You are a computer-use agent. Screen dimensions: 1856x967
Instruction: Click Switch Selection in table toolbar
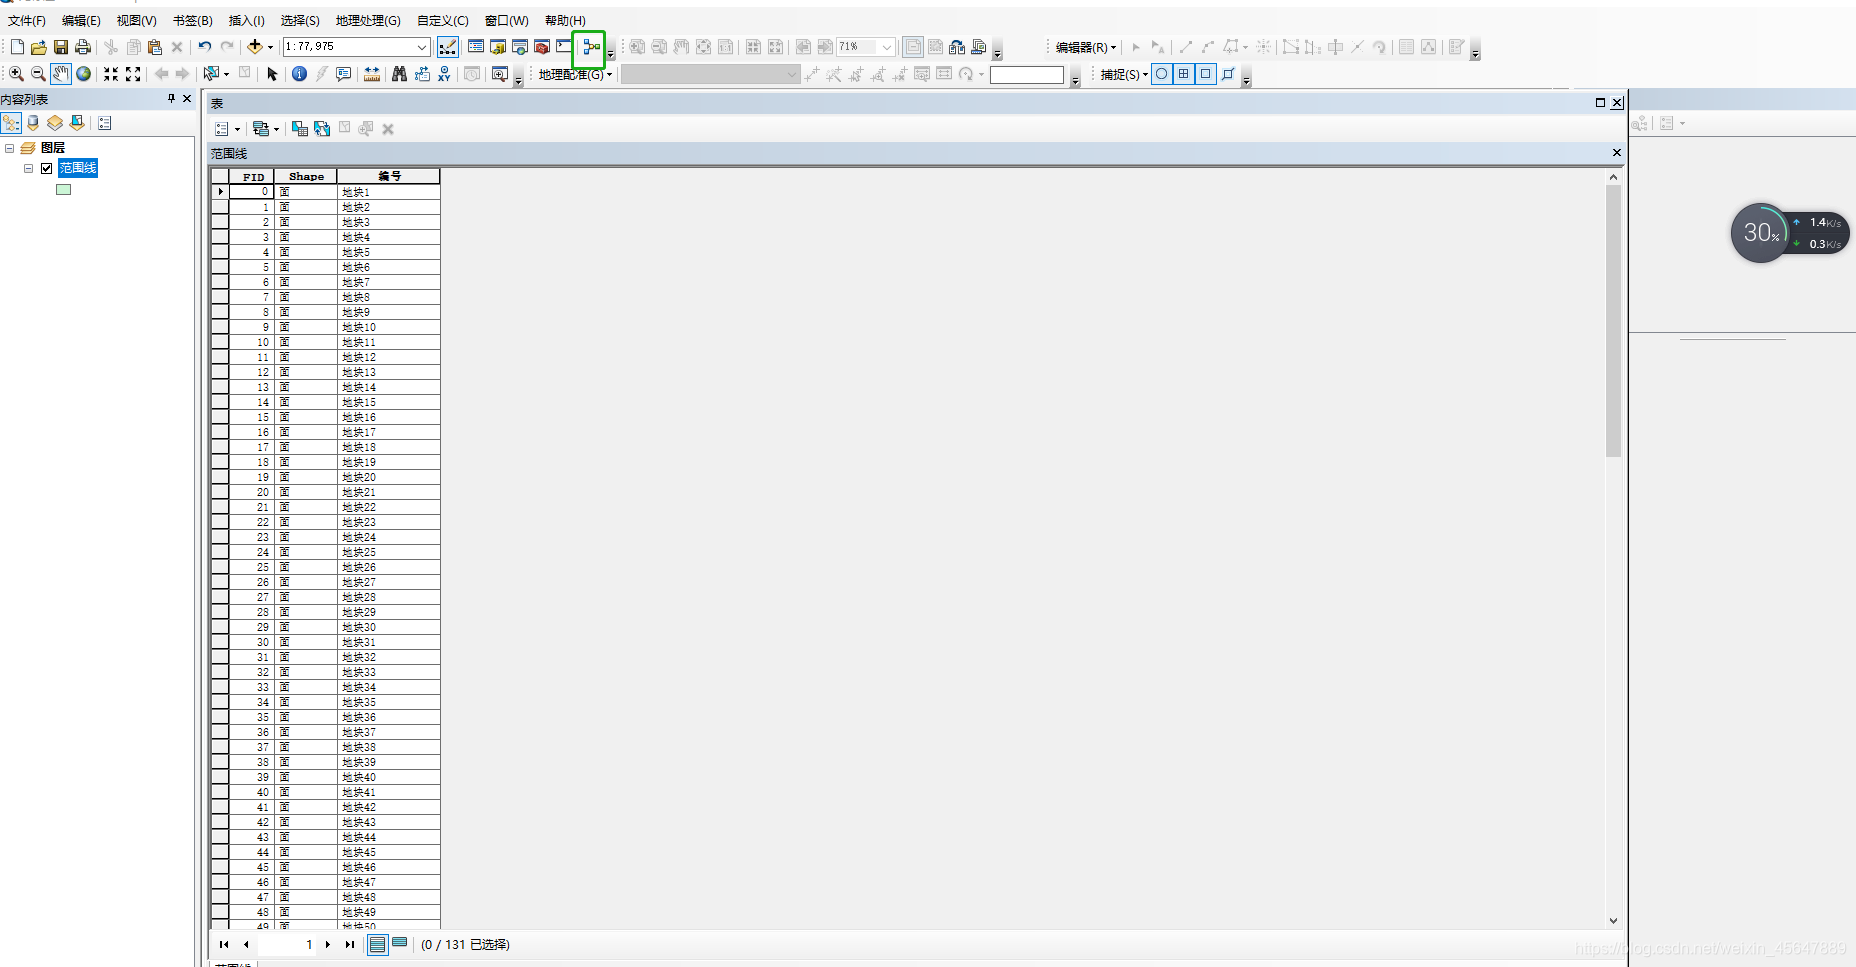pyautogui.click(x=322, y=129)
